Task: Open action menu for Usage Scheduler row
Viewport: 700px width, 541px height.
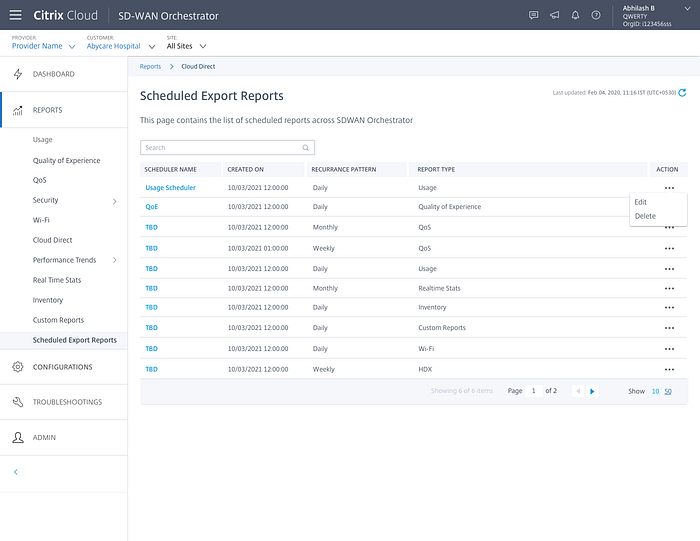Action: coord(669,188)
